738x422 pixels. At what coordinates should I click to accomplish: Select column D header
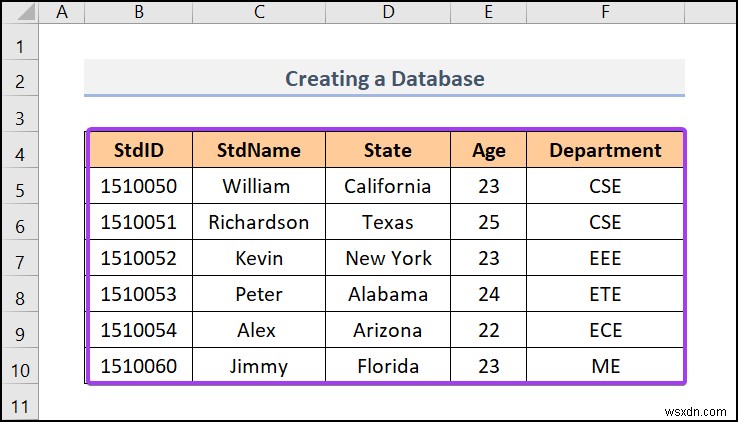[x=387, y=12]
